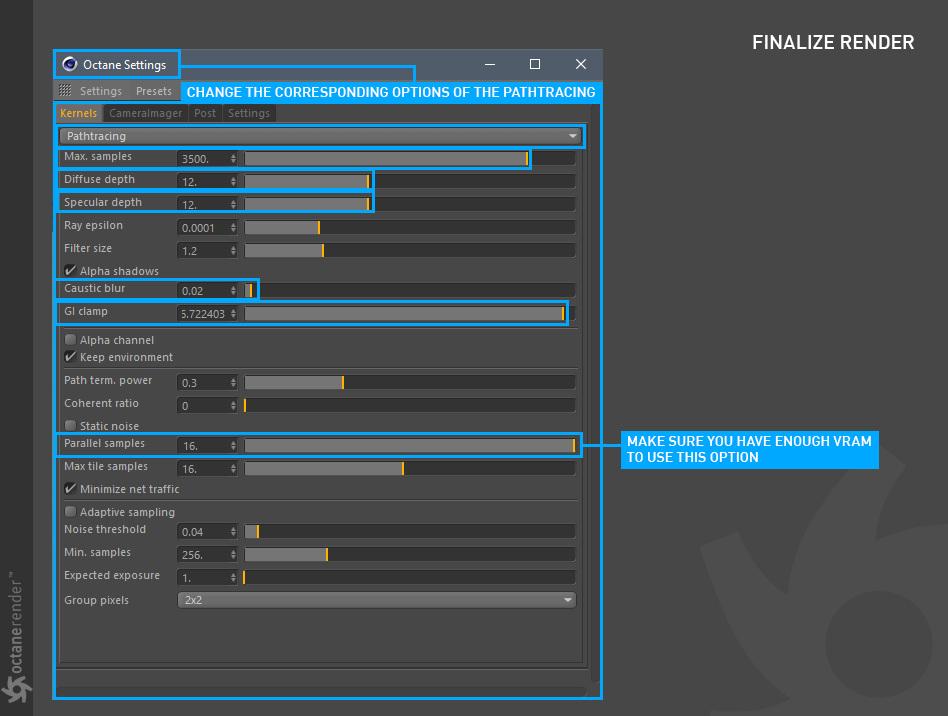Enable the Alpha channel checkbox
948x716 pixels.
pos(70,339)
